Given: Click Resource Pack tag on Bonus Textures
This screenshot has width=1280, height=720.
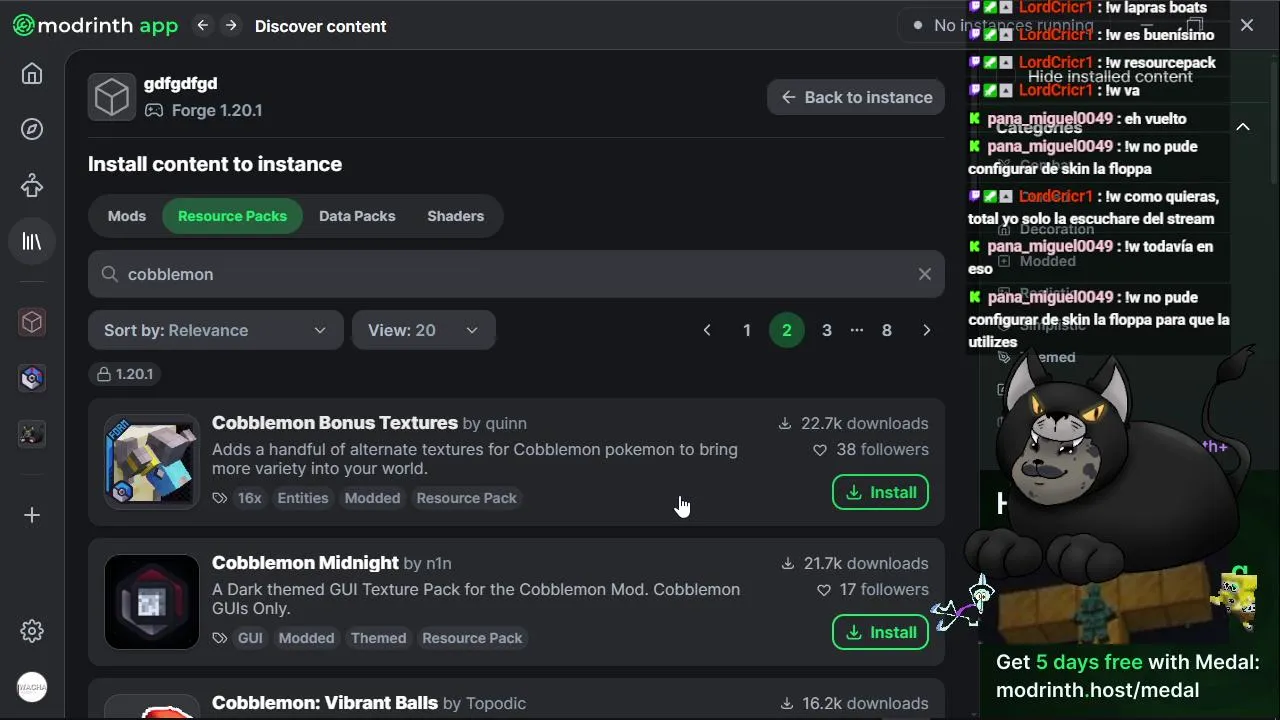Looking at the screenshot, I should pos(467,498).
